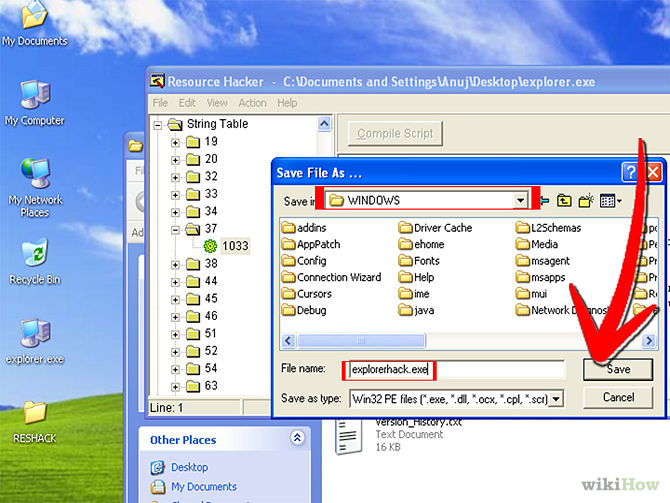This screenshot has height=503, width=670.
Task: Open the File menu in Resource Hacker
Action: (160, 103)
